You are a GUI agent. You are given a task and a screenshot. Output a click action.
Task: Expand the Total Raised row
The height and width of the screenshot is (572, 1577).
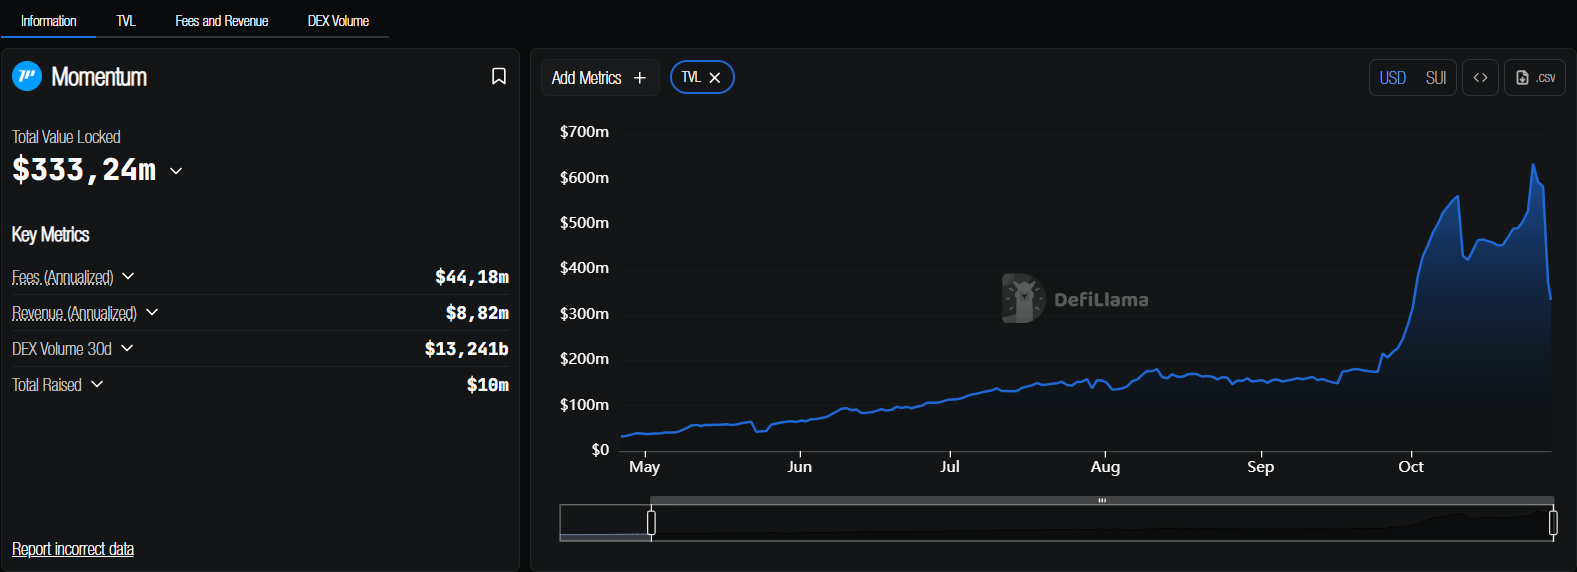click(97, 385)
